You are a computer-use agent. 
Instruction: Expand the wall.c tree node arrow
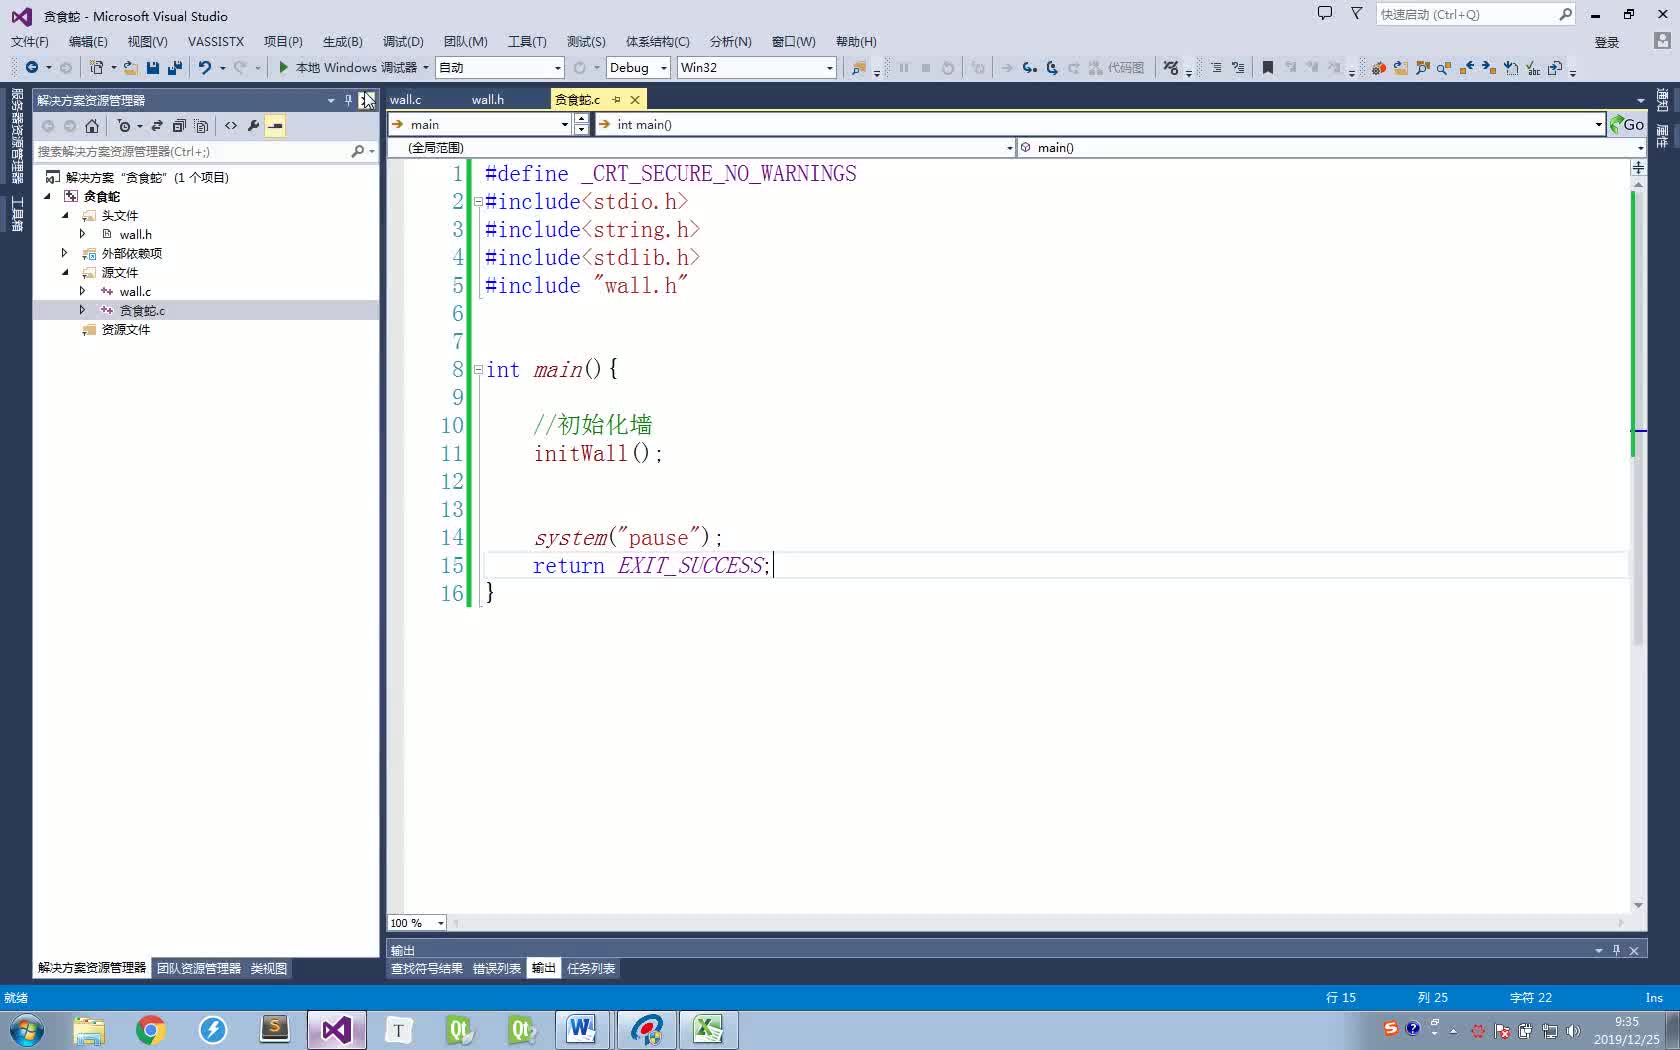pyautogui.click(x=83, y=291)
